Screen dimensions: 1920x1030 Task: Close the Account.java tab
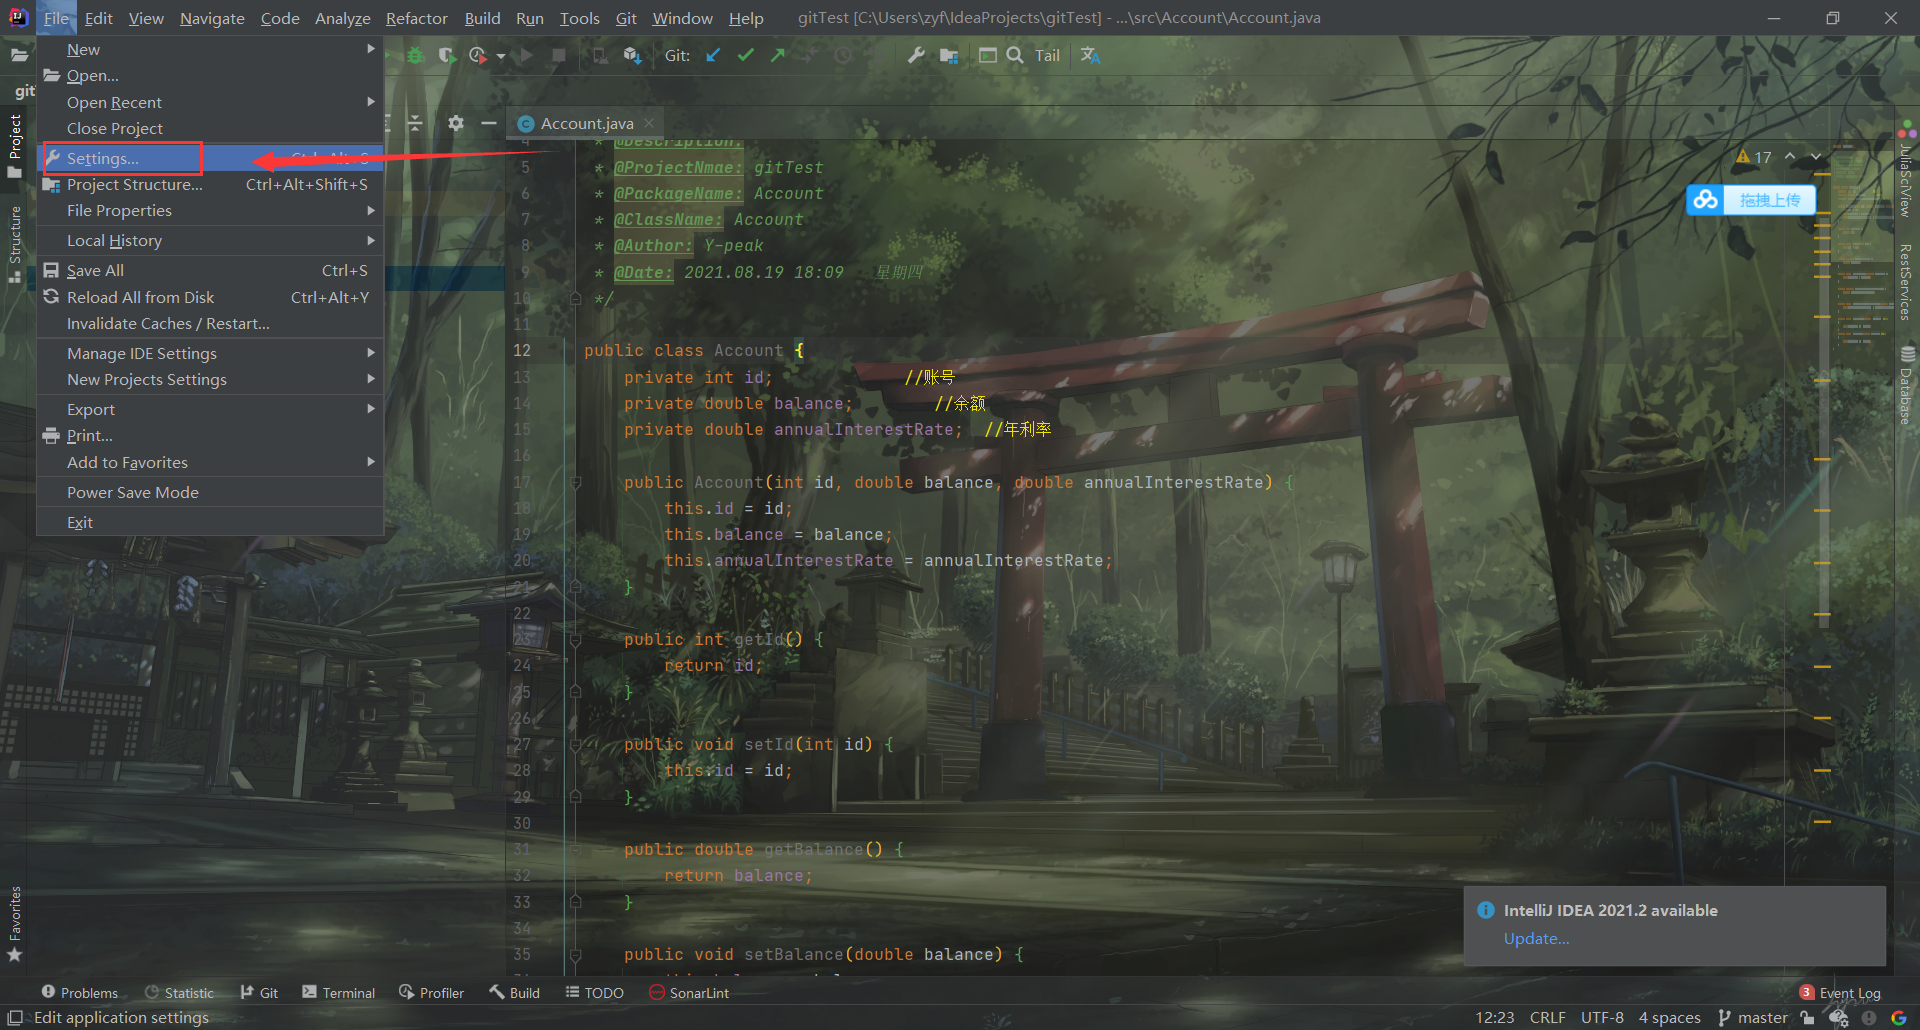point(649,123)
